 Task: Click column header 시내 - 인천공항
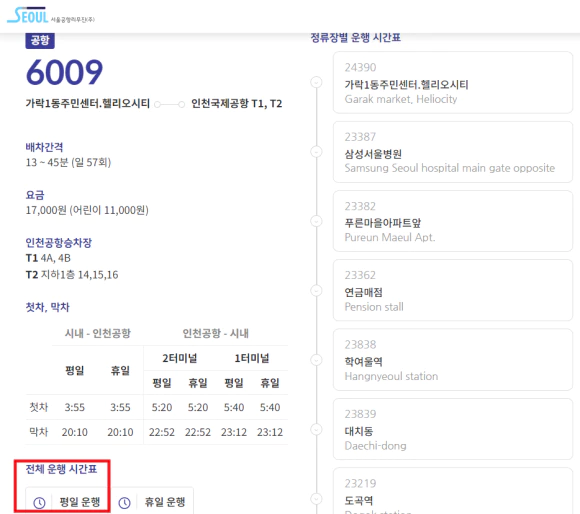point(98,334)
